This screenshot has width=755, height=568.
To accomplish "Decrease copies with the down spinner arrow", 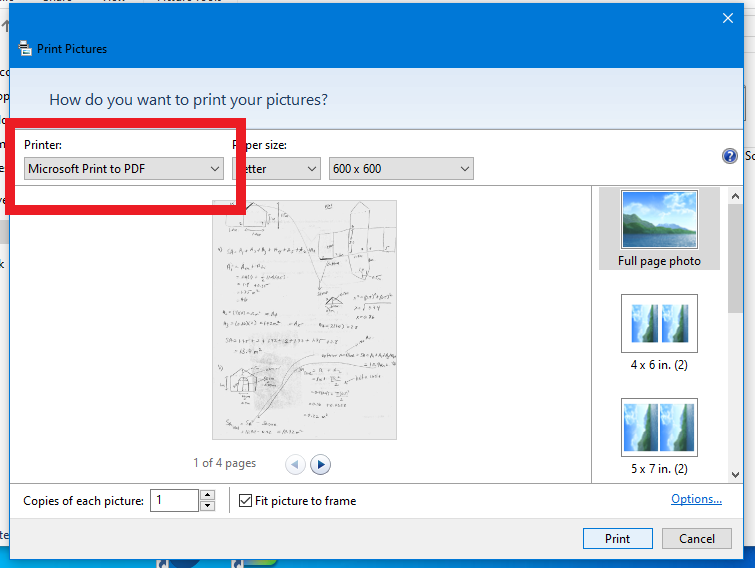I will click(208, 506).
